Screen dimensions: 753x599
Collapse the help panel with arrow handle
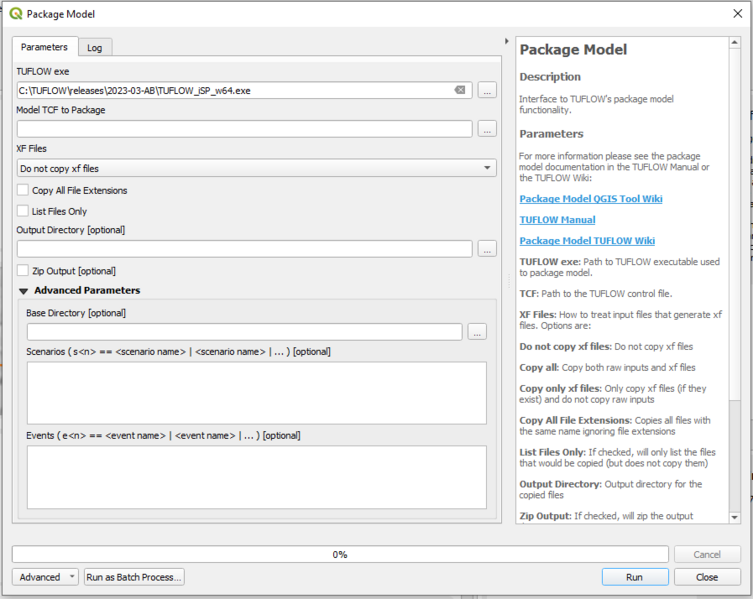(x=507, y=41)
